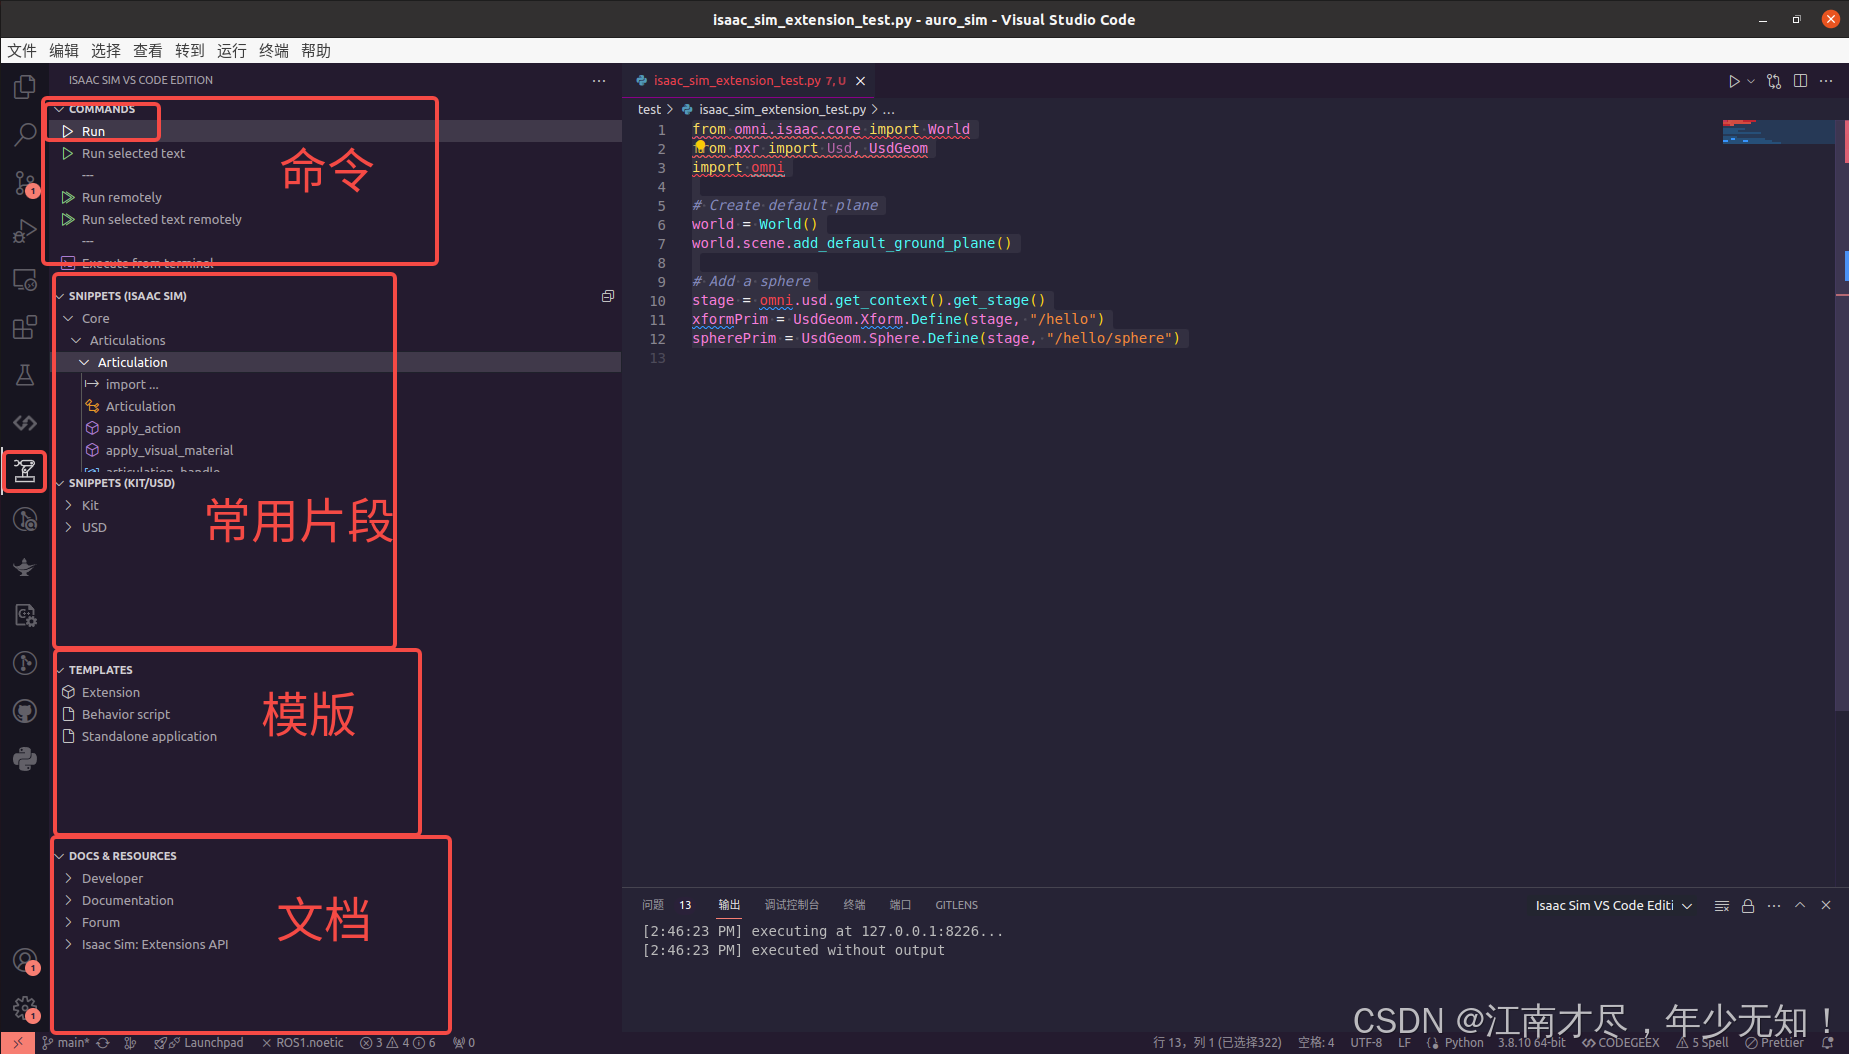
Task: Switch to the GITLENS panel tab
Action: pos(957,905)
